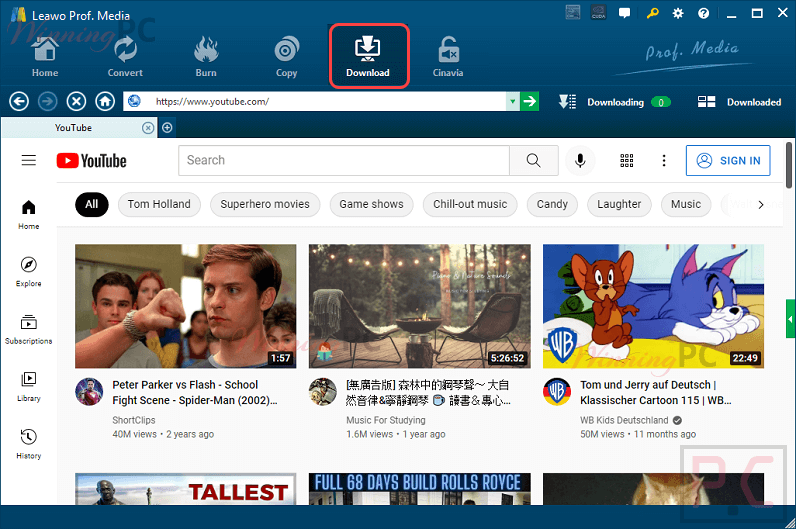This screenshot has height=529, width=796.
Task: Open Leawo settings gear icon
Action: click(x=678, y=14)
